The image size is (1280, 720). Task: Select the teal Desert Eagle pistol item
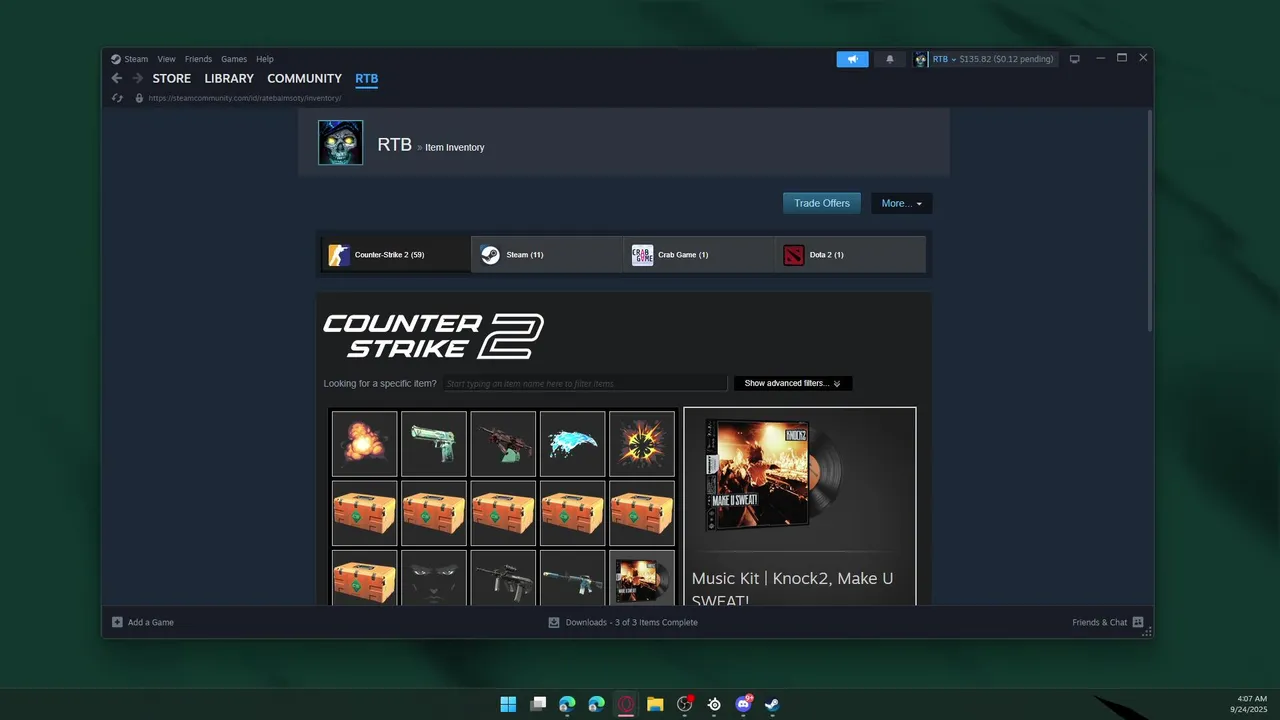coord(434,444)
